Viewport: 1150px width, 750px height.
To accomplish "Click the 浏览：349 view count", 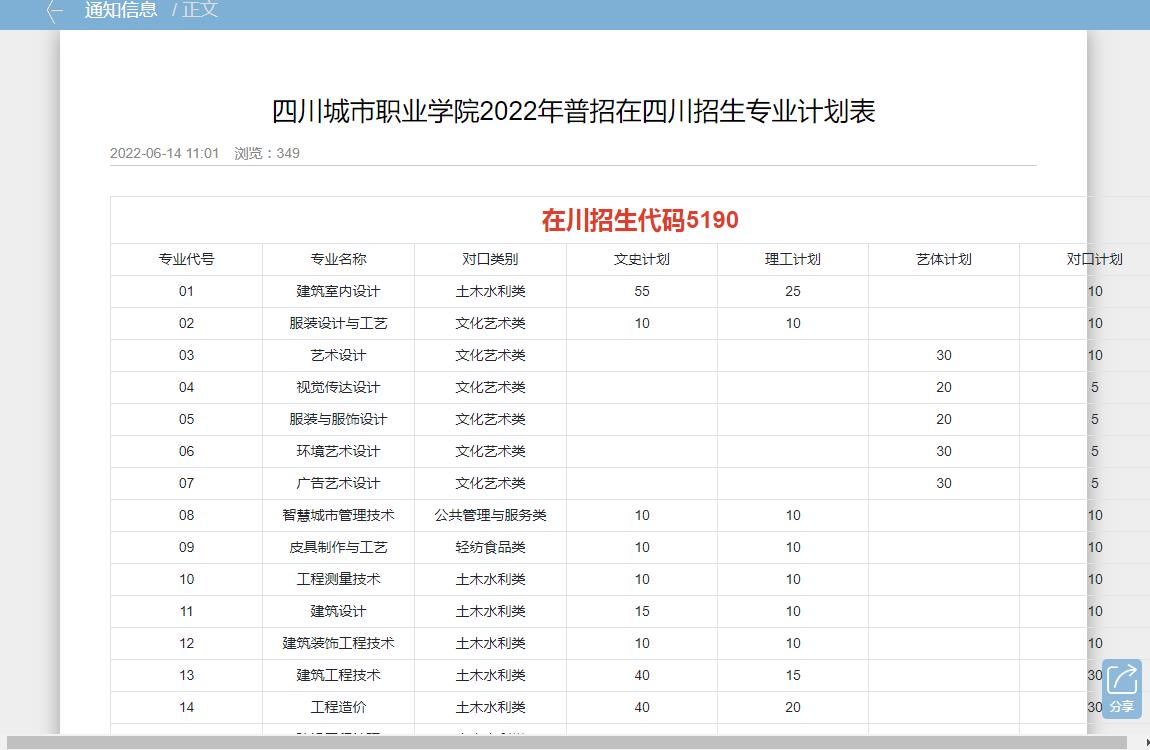I will click(267, 153).
